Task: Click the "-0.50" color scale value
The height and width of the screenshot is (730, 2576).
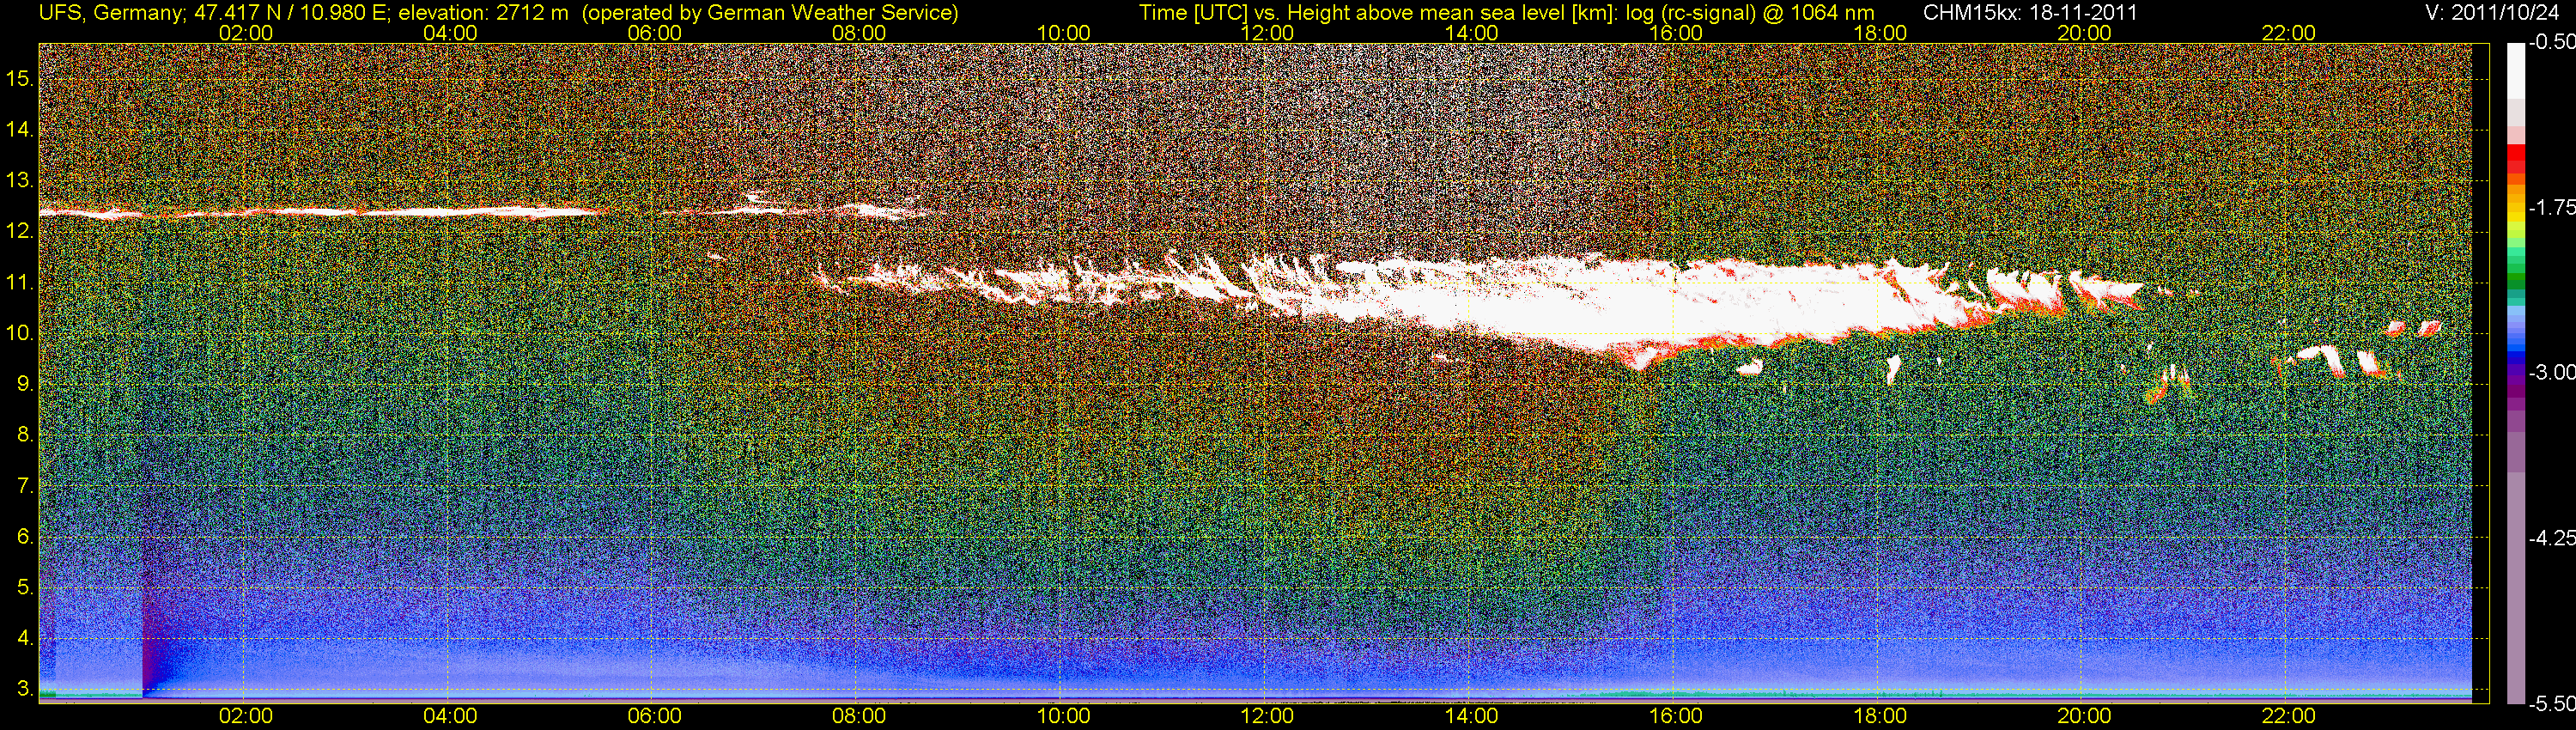Action: [2552, 44]
